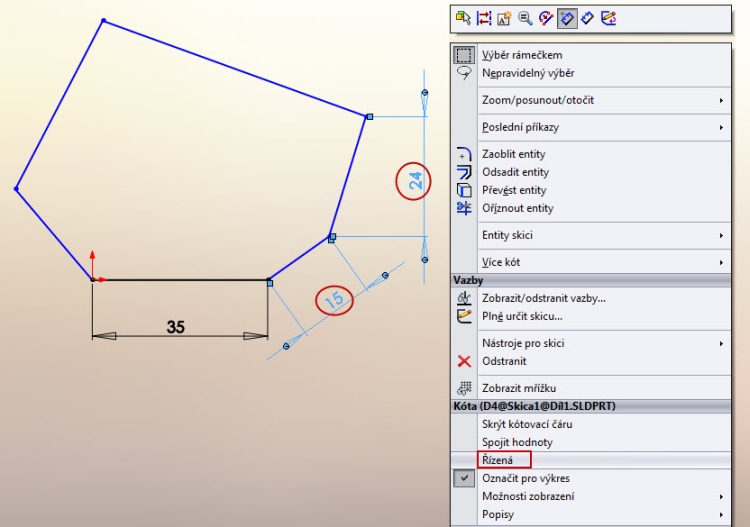The width and height of the screenshot is (750, 527).
Task: Click the upper-right drag handle of dimension 15
Action: (386, 275)
